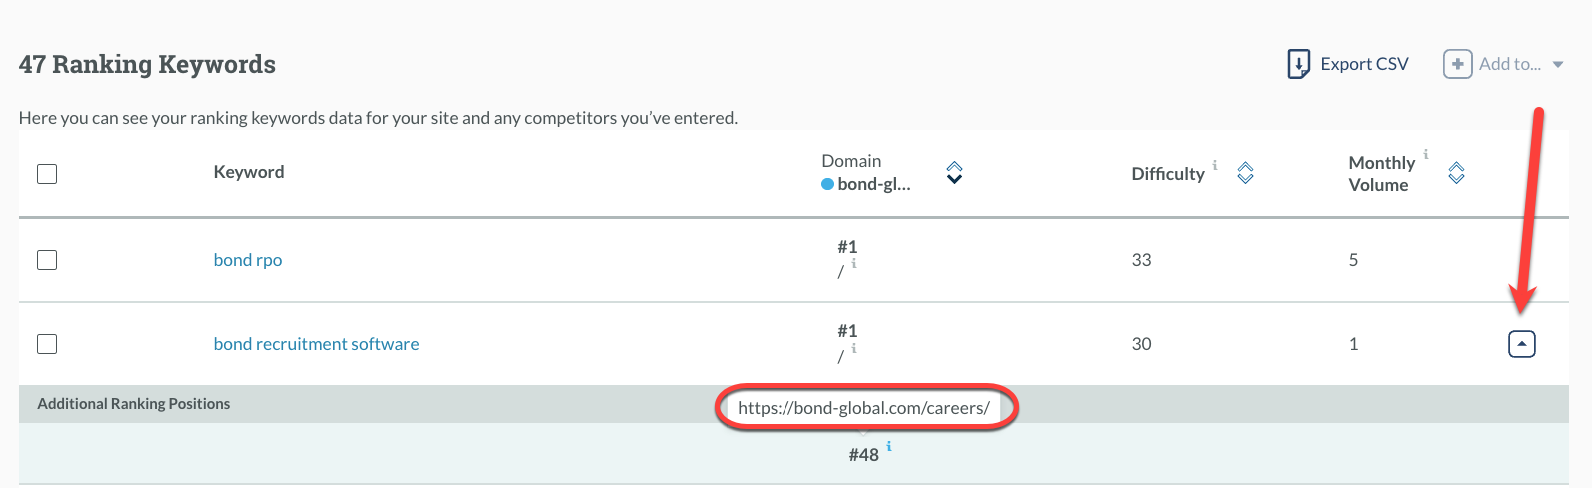Click the Export CSV download icon

click(x=1298, y=64)
